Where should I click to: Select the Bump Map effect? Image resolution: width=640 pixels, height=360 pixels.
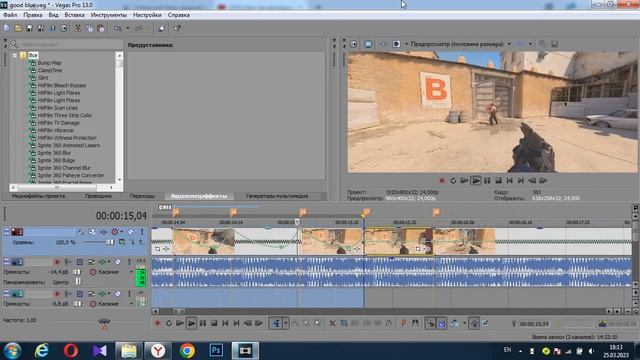[49, 63]
